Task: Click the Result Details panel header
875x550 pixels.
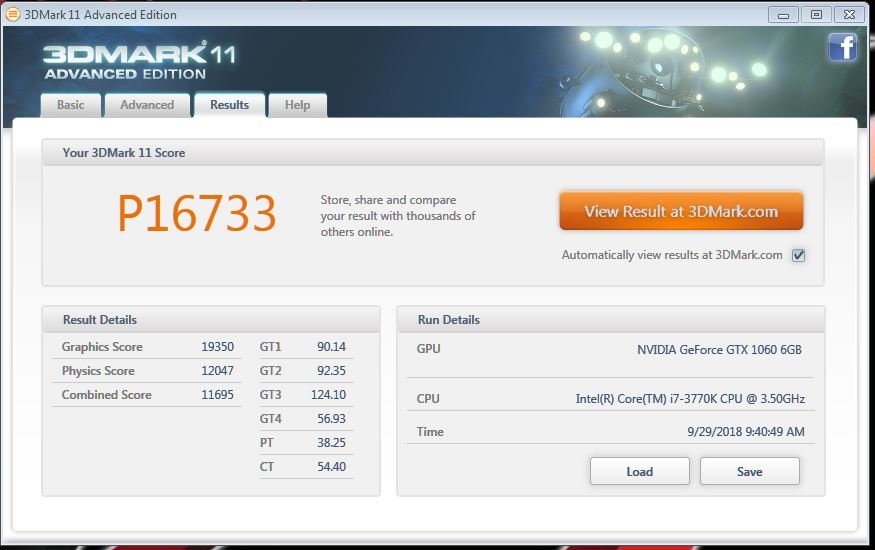Action: tap(211, 320)
